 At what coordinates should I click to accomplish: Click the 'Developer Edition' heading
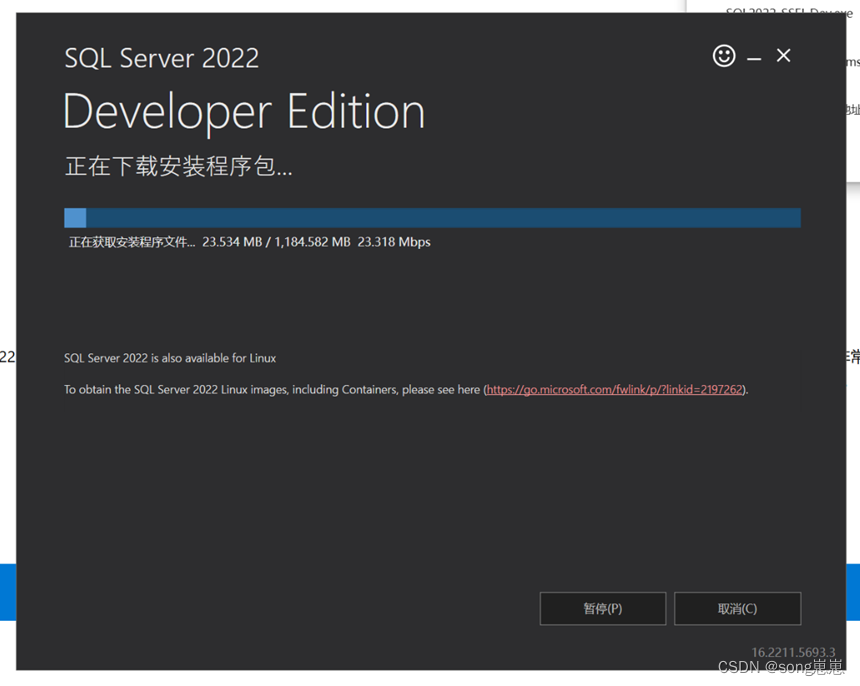pyautogui.click(x=244, y=111)
